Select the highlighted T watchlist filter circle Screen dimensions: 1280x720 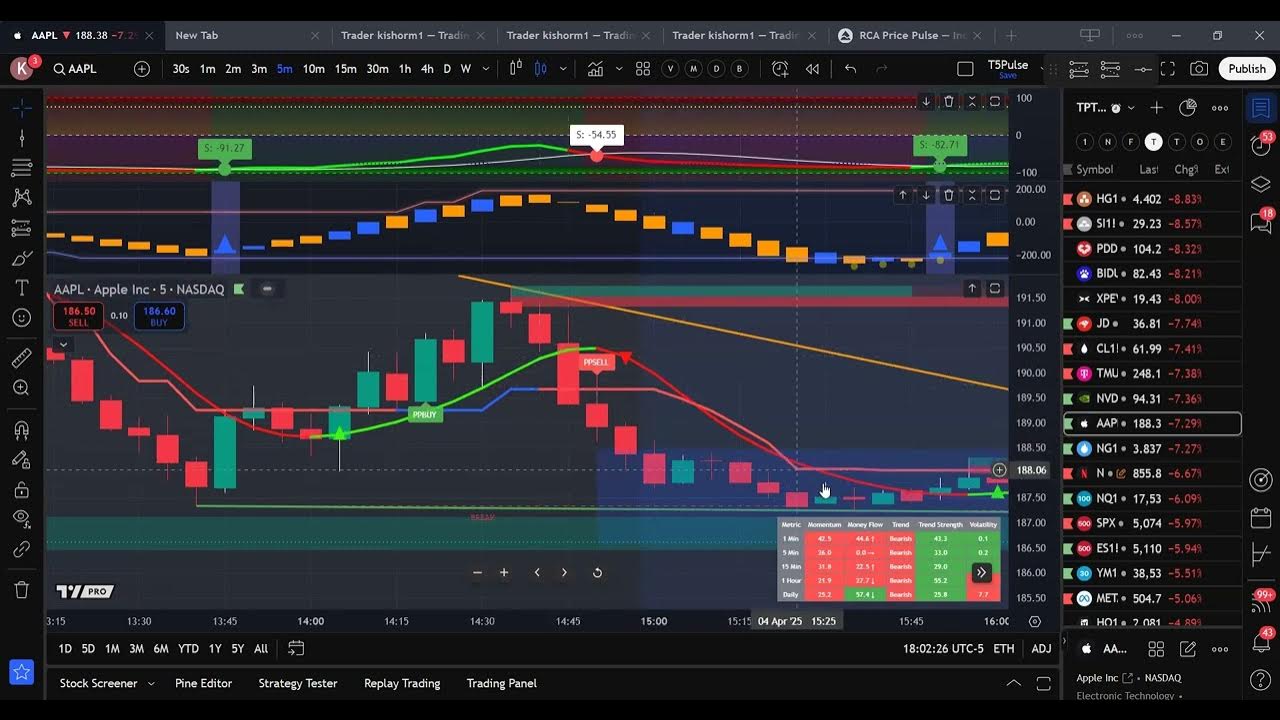tap(1154, 142)
